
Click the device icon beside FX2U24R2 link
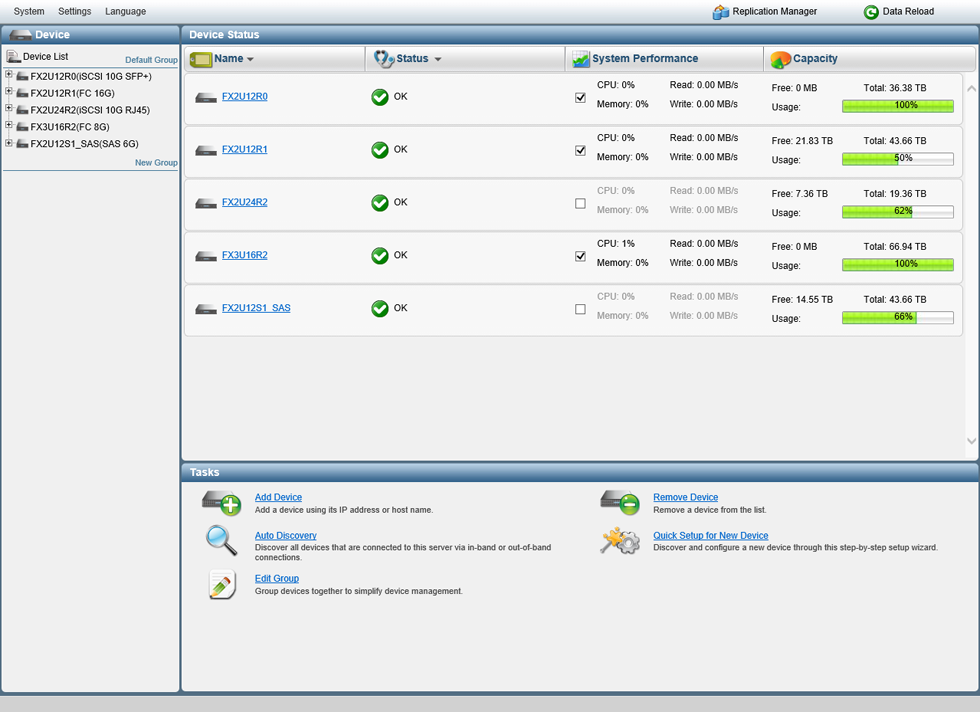[x=206, y=203]
